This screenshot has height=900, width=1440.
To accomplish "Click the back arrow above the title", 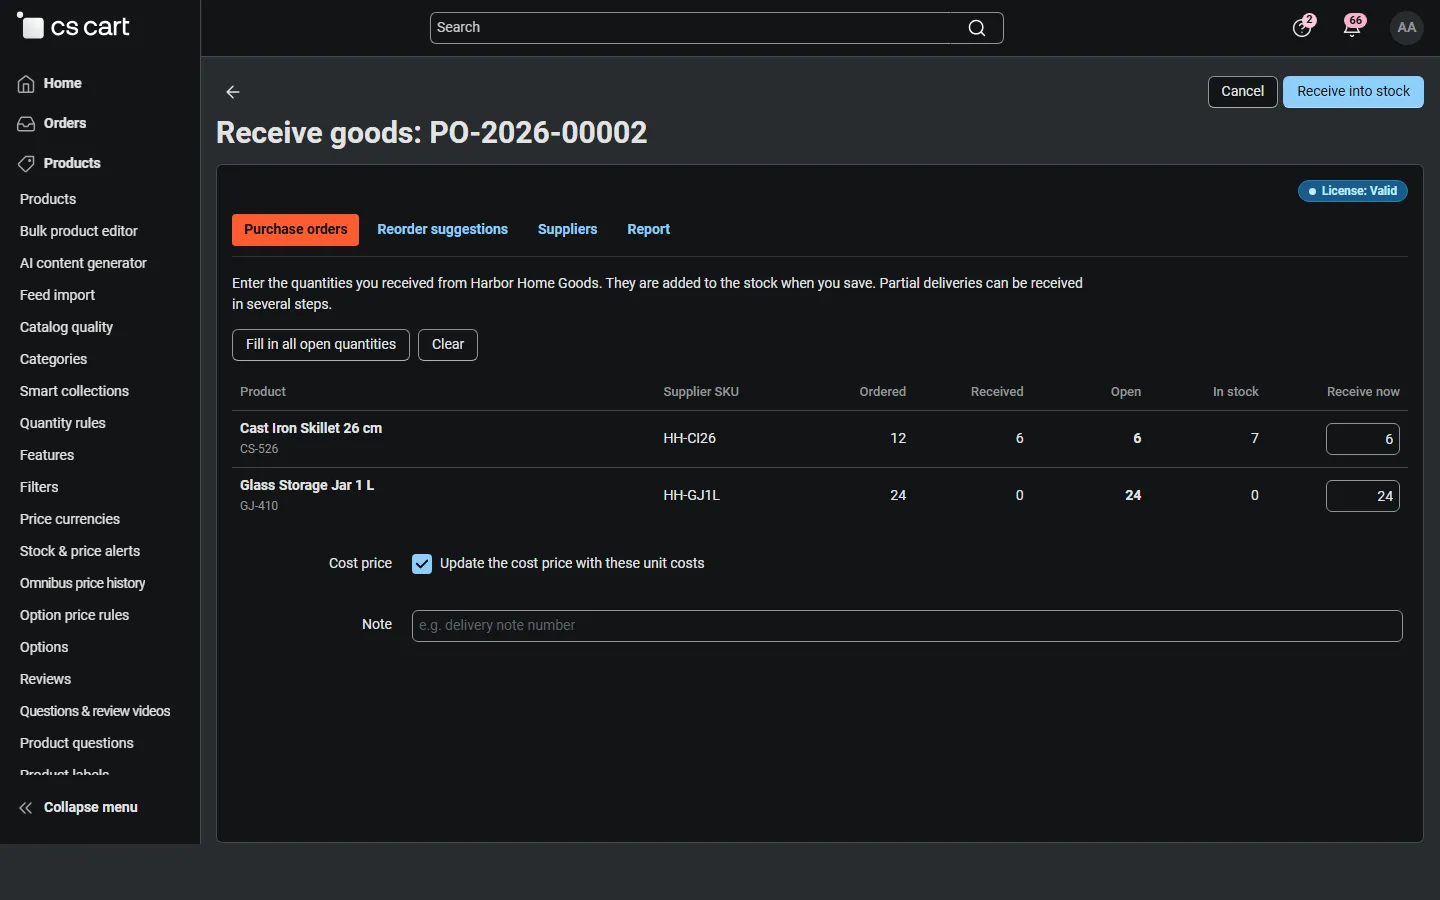I will [233, 92].
